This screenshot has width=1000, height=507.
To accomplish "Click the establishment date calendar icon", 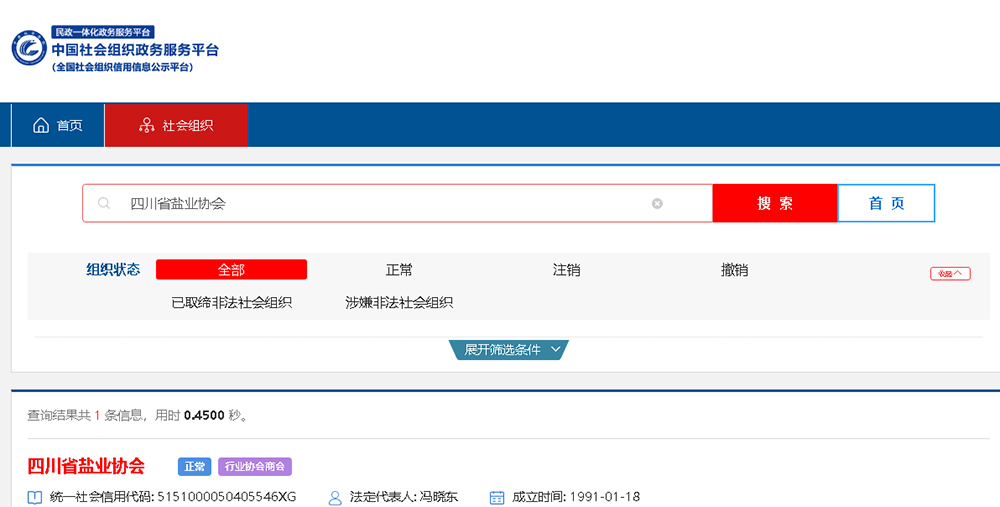I will (x=497, y=497).
